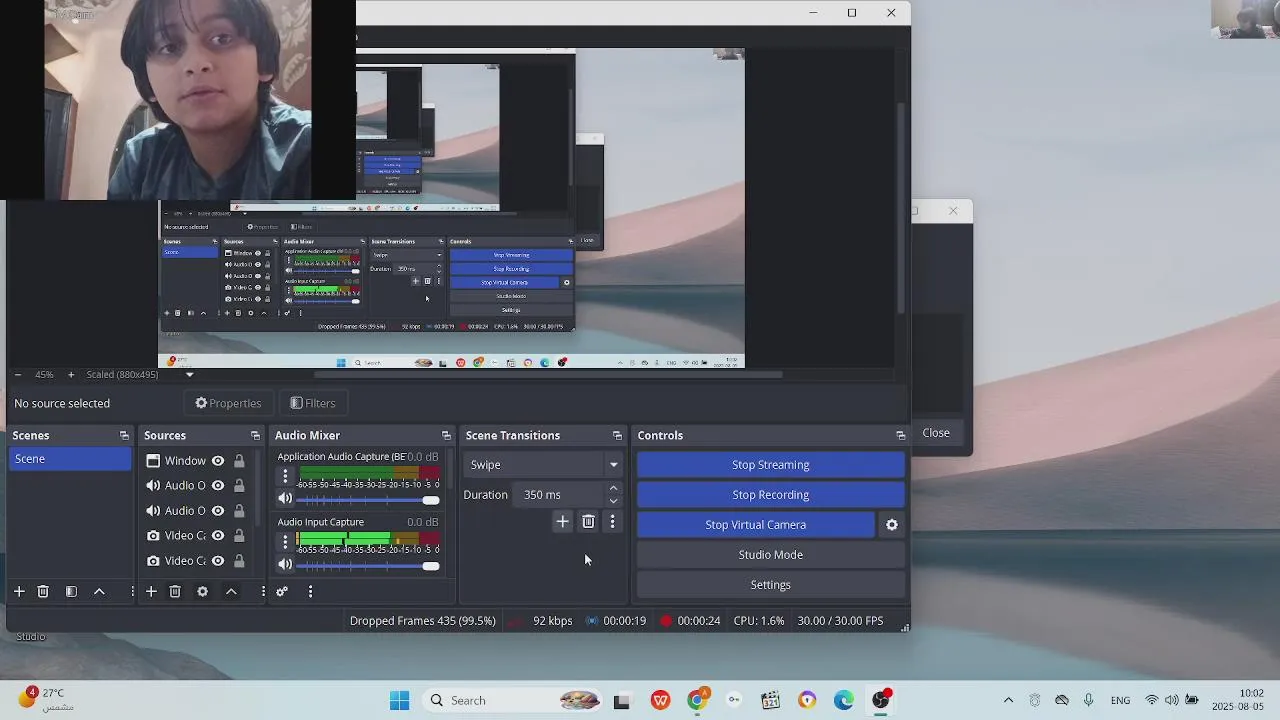Viewport: 1280px width, 720px height.
Task: Open OBS Studio from the taskbar
Action: click(x=881, y=700)
